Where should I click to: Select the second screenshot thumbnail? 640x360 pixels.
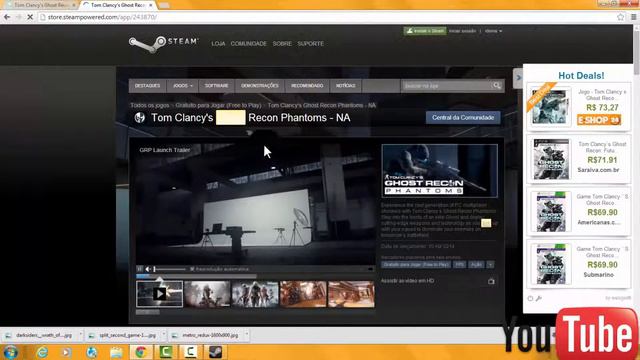click(x=207, y=294)
